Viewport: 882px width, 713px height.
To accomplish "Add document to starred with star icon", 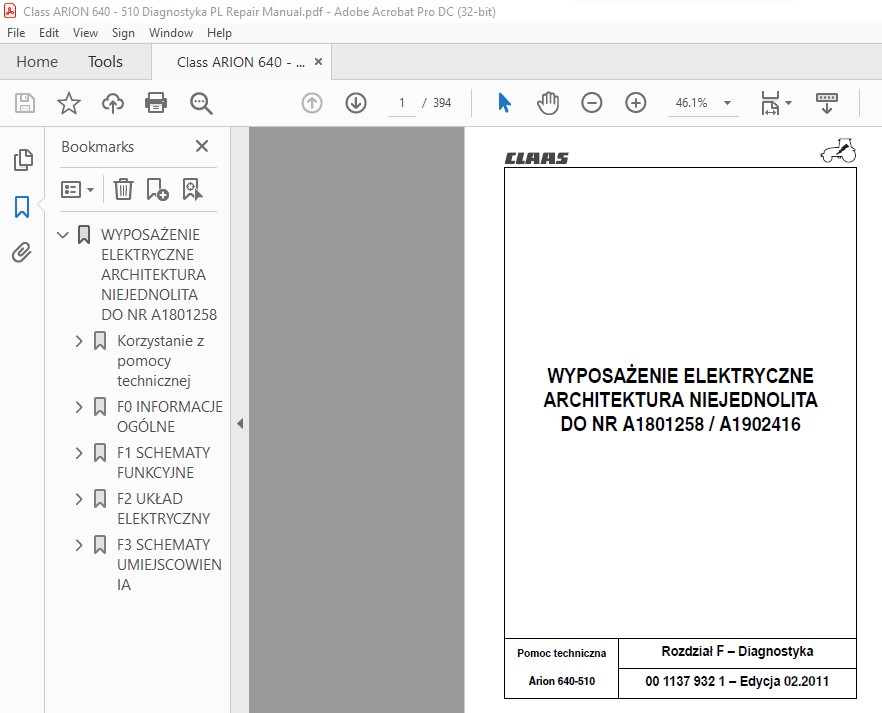I will click(69, 103).
